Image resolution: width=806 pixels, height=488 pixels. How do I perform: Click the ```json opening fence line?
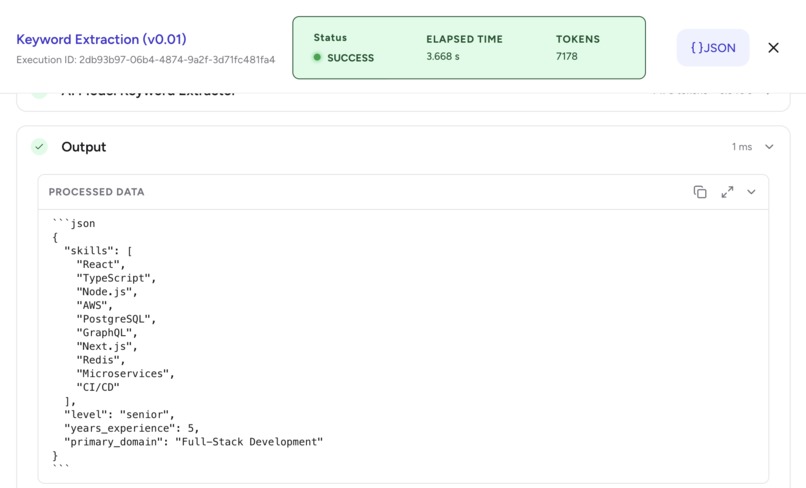click(x=74, y=224)
